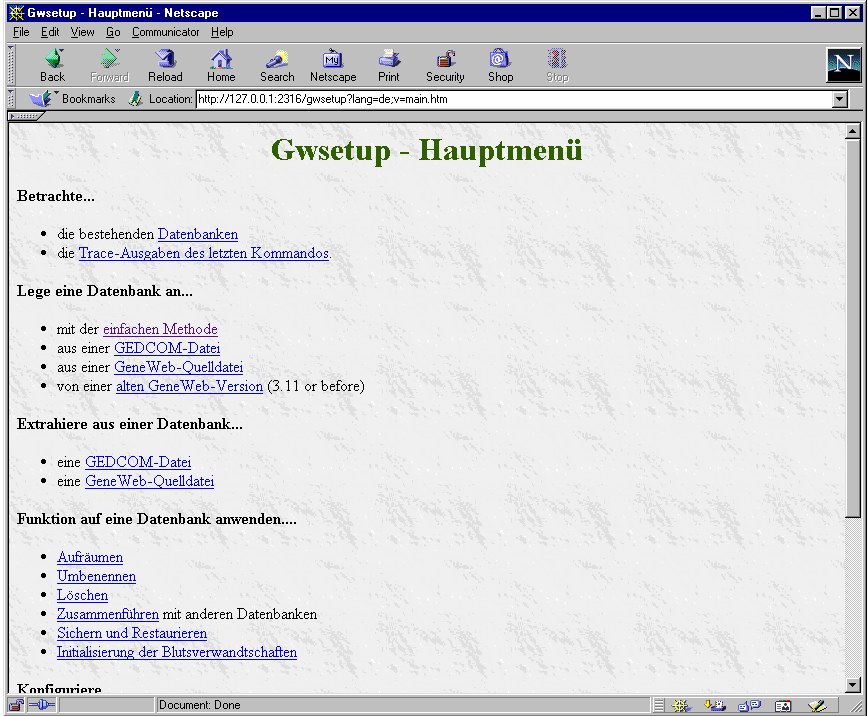The image size is (868, 716).
Task: Click the Forward toolbar icon
Action: (110, 59)
